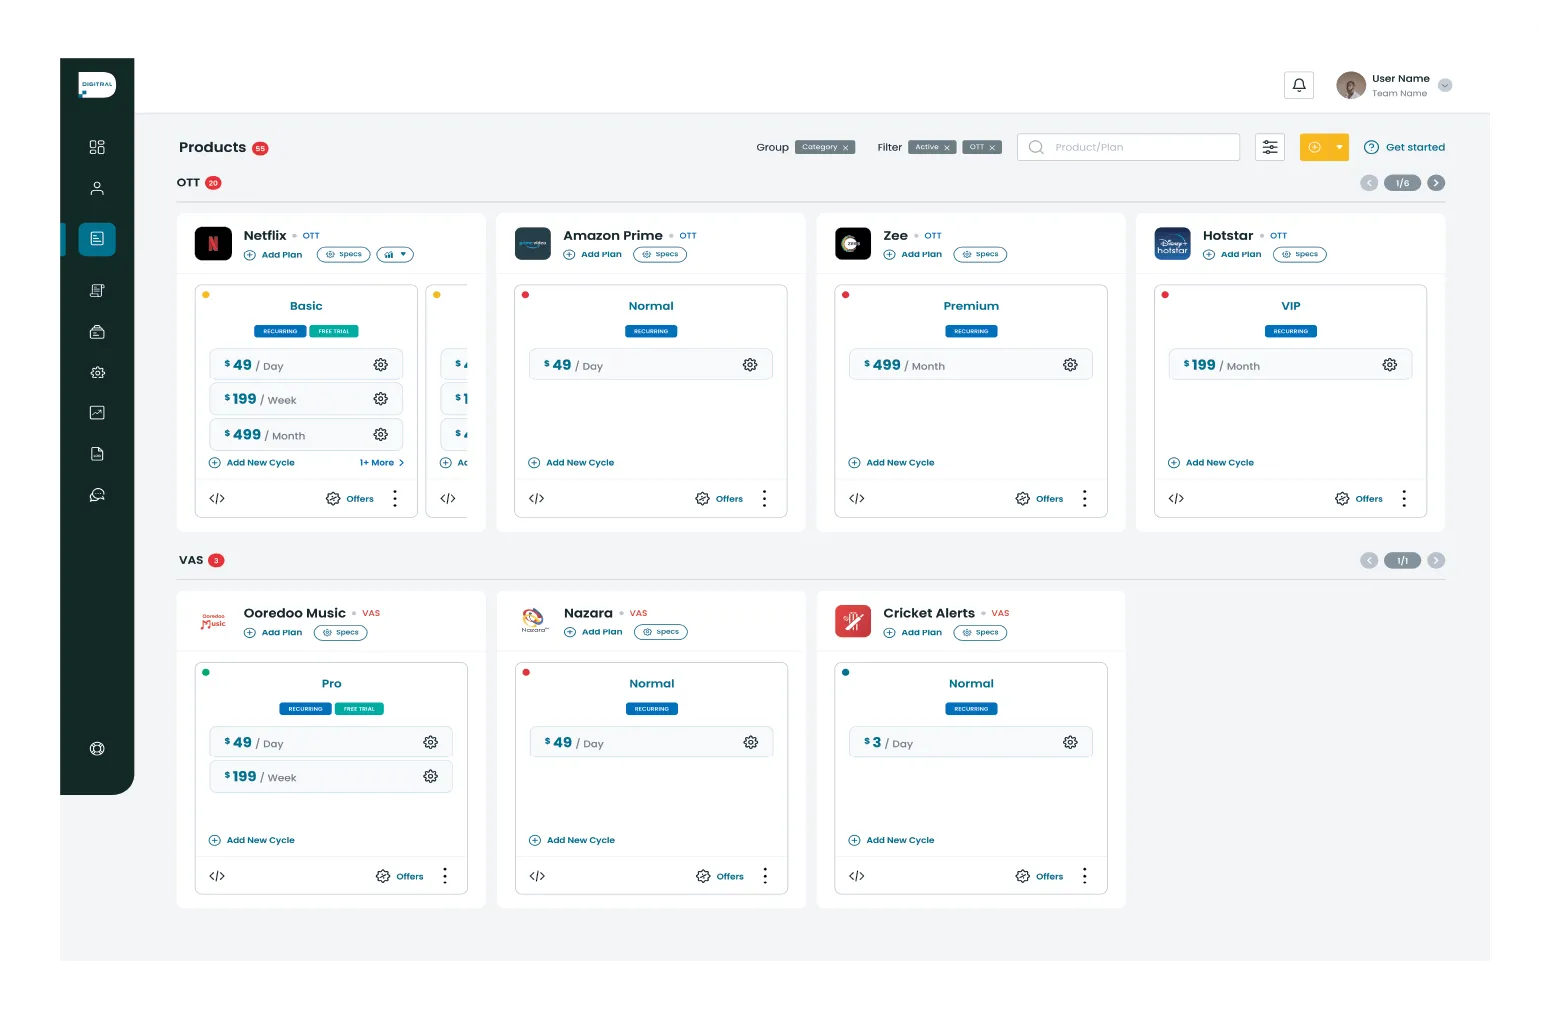
Task: Show 1+ More cycles on Netflix Basic
Action: [382, 463]
